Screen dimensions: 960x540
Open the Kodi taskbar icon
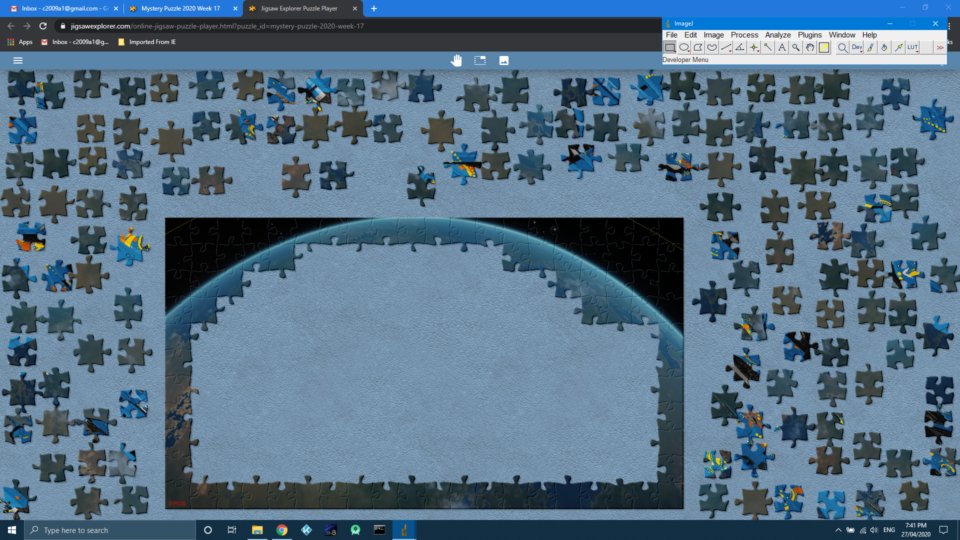pos(306,530)
